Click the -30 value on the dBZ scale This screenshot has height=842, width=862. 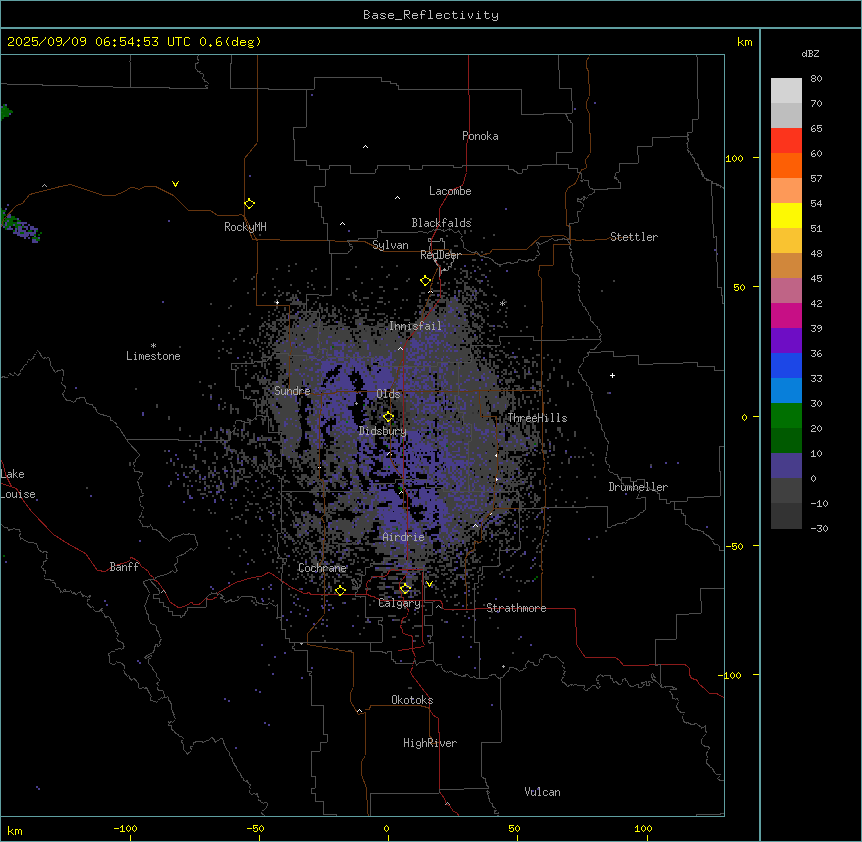pos(819,528)
